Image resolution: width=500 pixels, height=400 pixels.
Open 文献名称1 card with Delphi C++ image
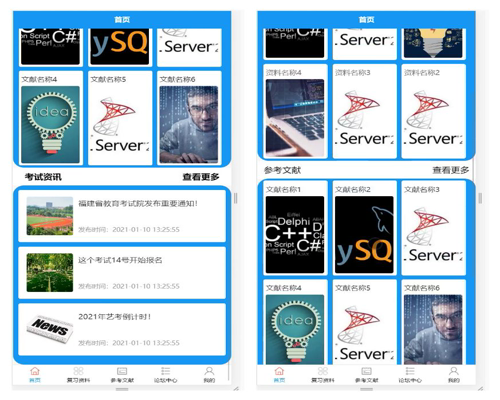pyautogui.click(x=295, y=228)
